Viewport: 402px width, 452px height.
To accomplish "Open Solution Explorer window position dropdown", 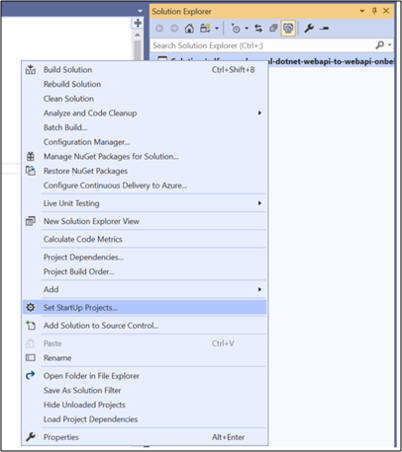I will pyautogui.click(x=362, y=11).
